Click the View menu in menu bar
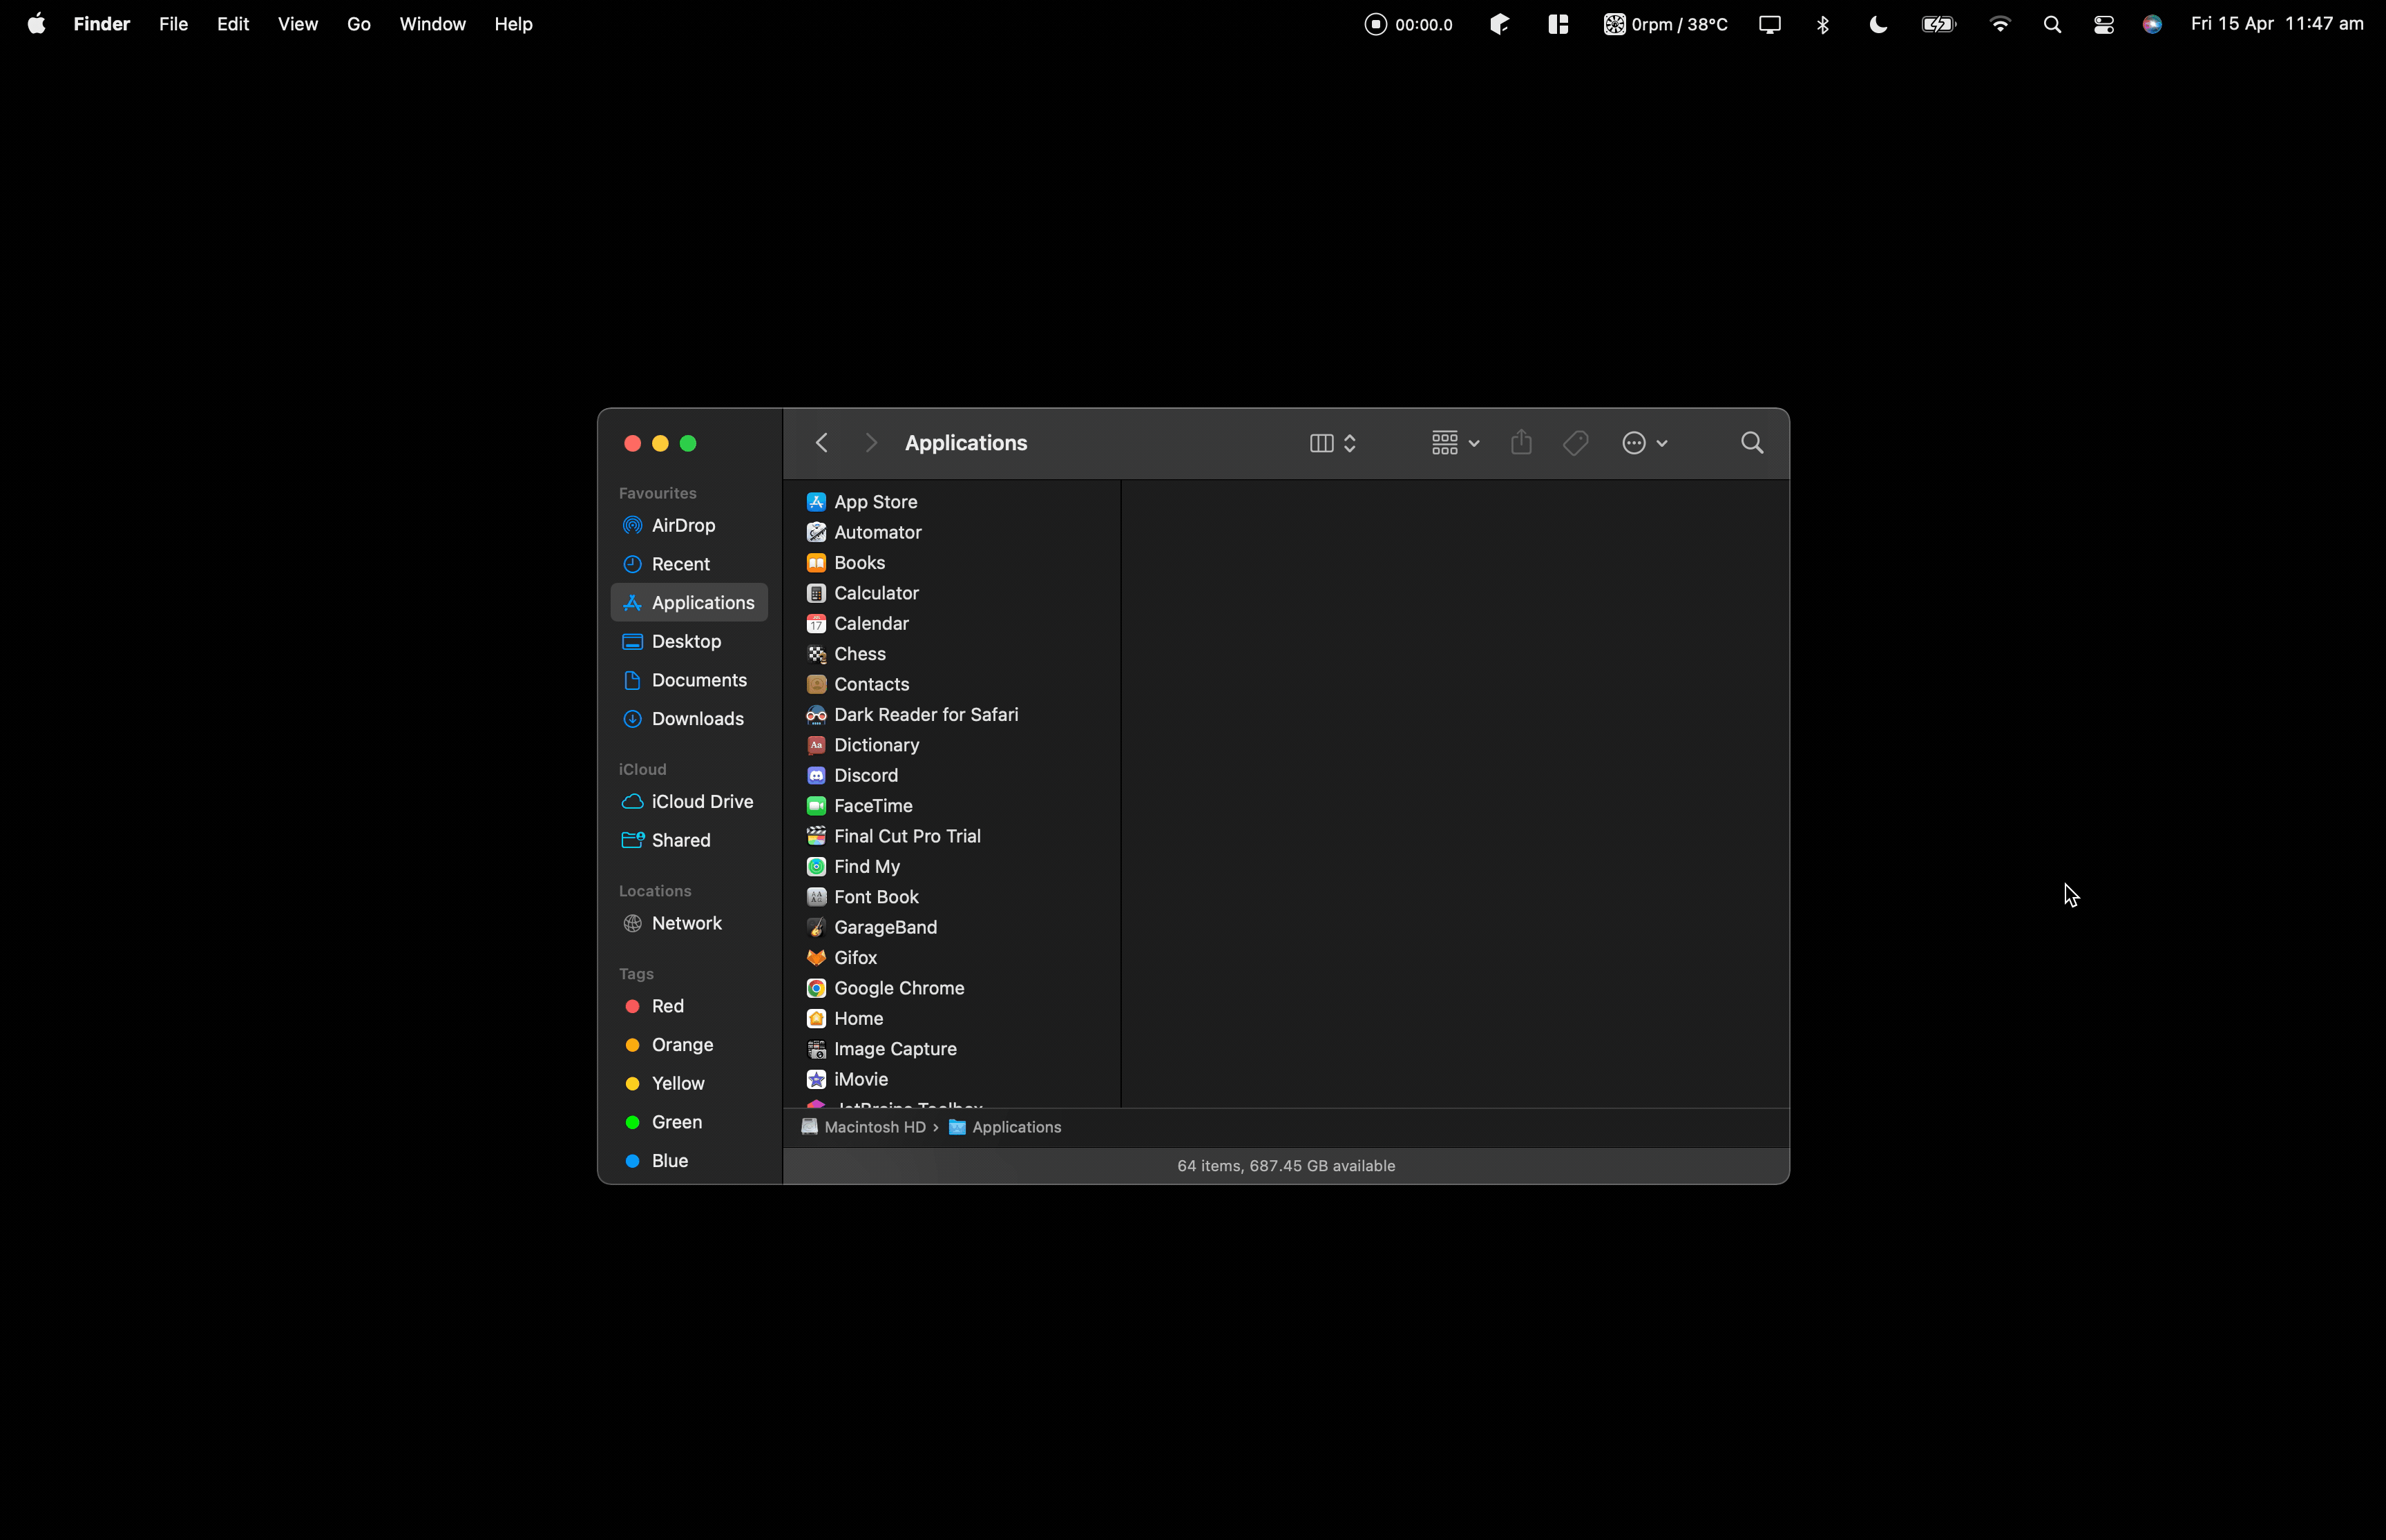Screen dimensions: 2386x1540 pyautogui.click(x=297, y=23)
